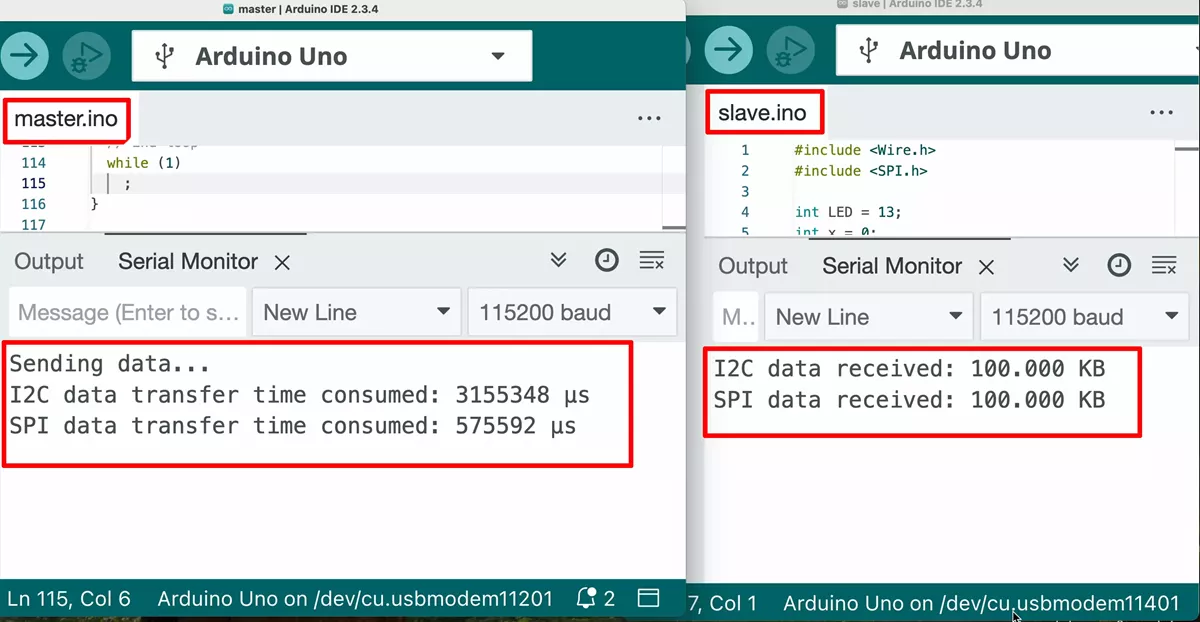The height and width of the screenshot is (622, 1200).
Task: Click SPI data received line in slave monitor
Action: [909, 400]
